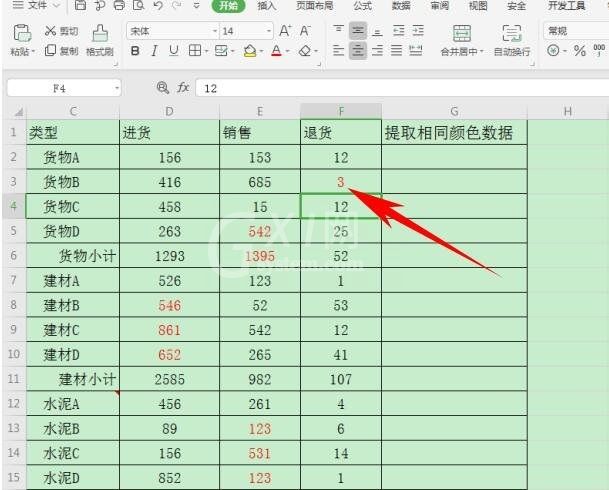Image resolution: width=609 pixels, height=490 pixels.
Task: Click the fill color bucket icon
Action: [250, 50]
